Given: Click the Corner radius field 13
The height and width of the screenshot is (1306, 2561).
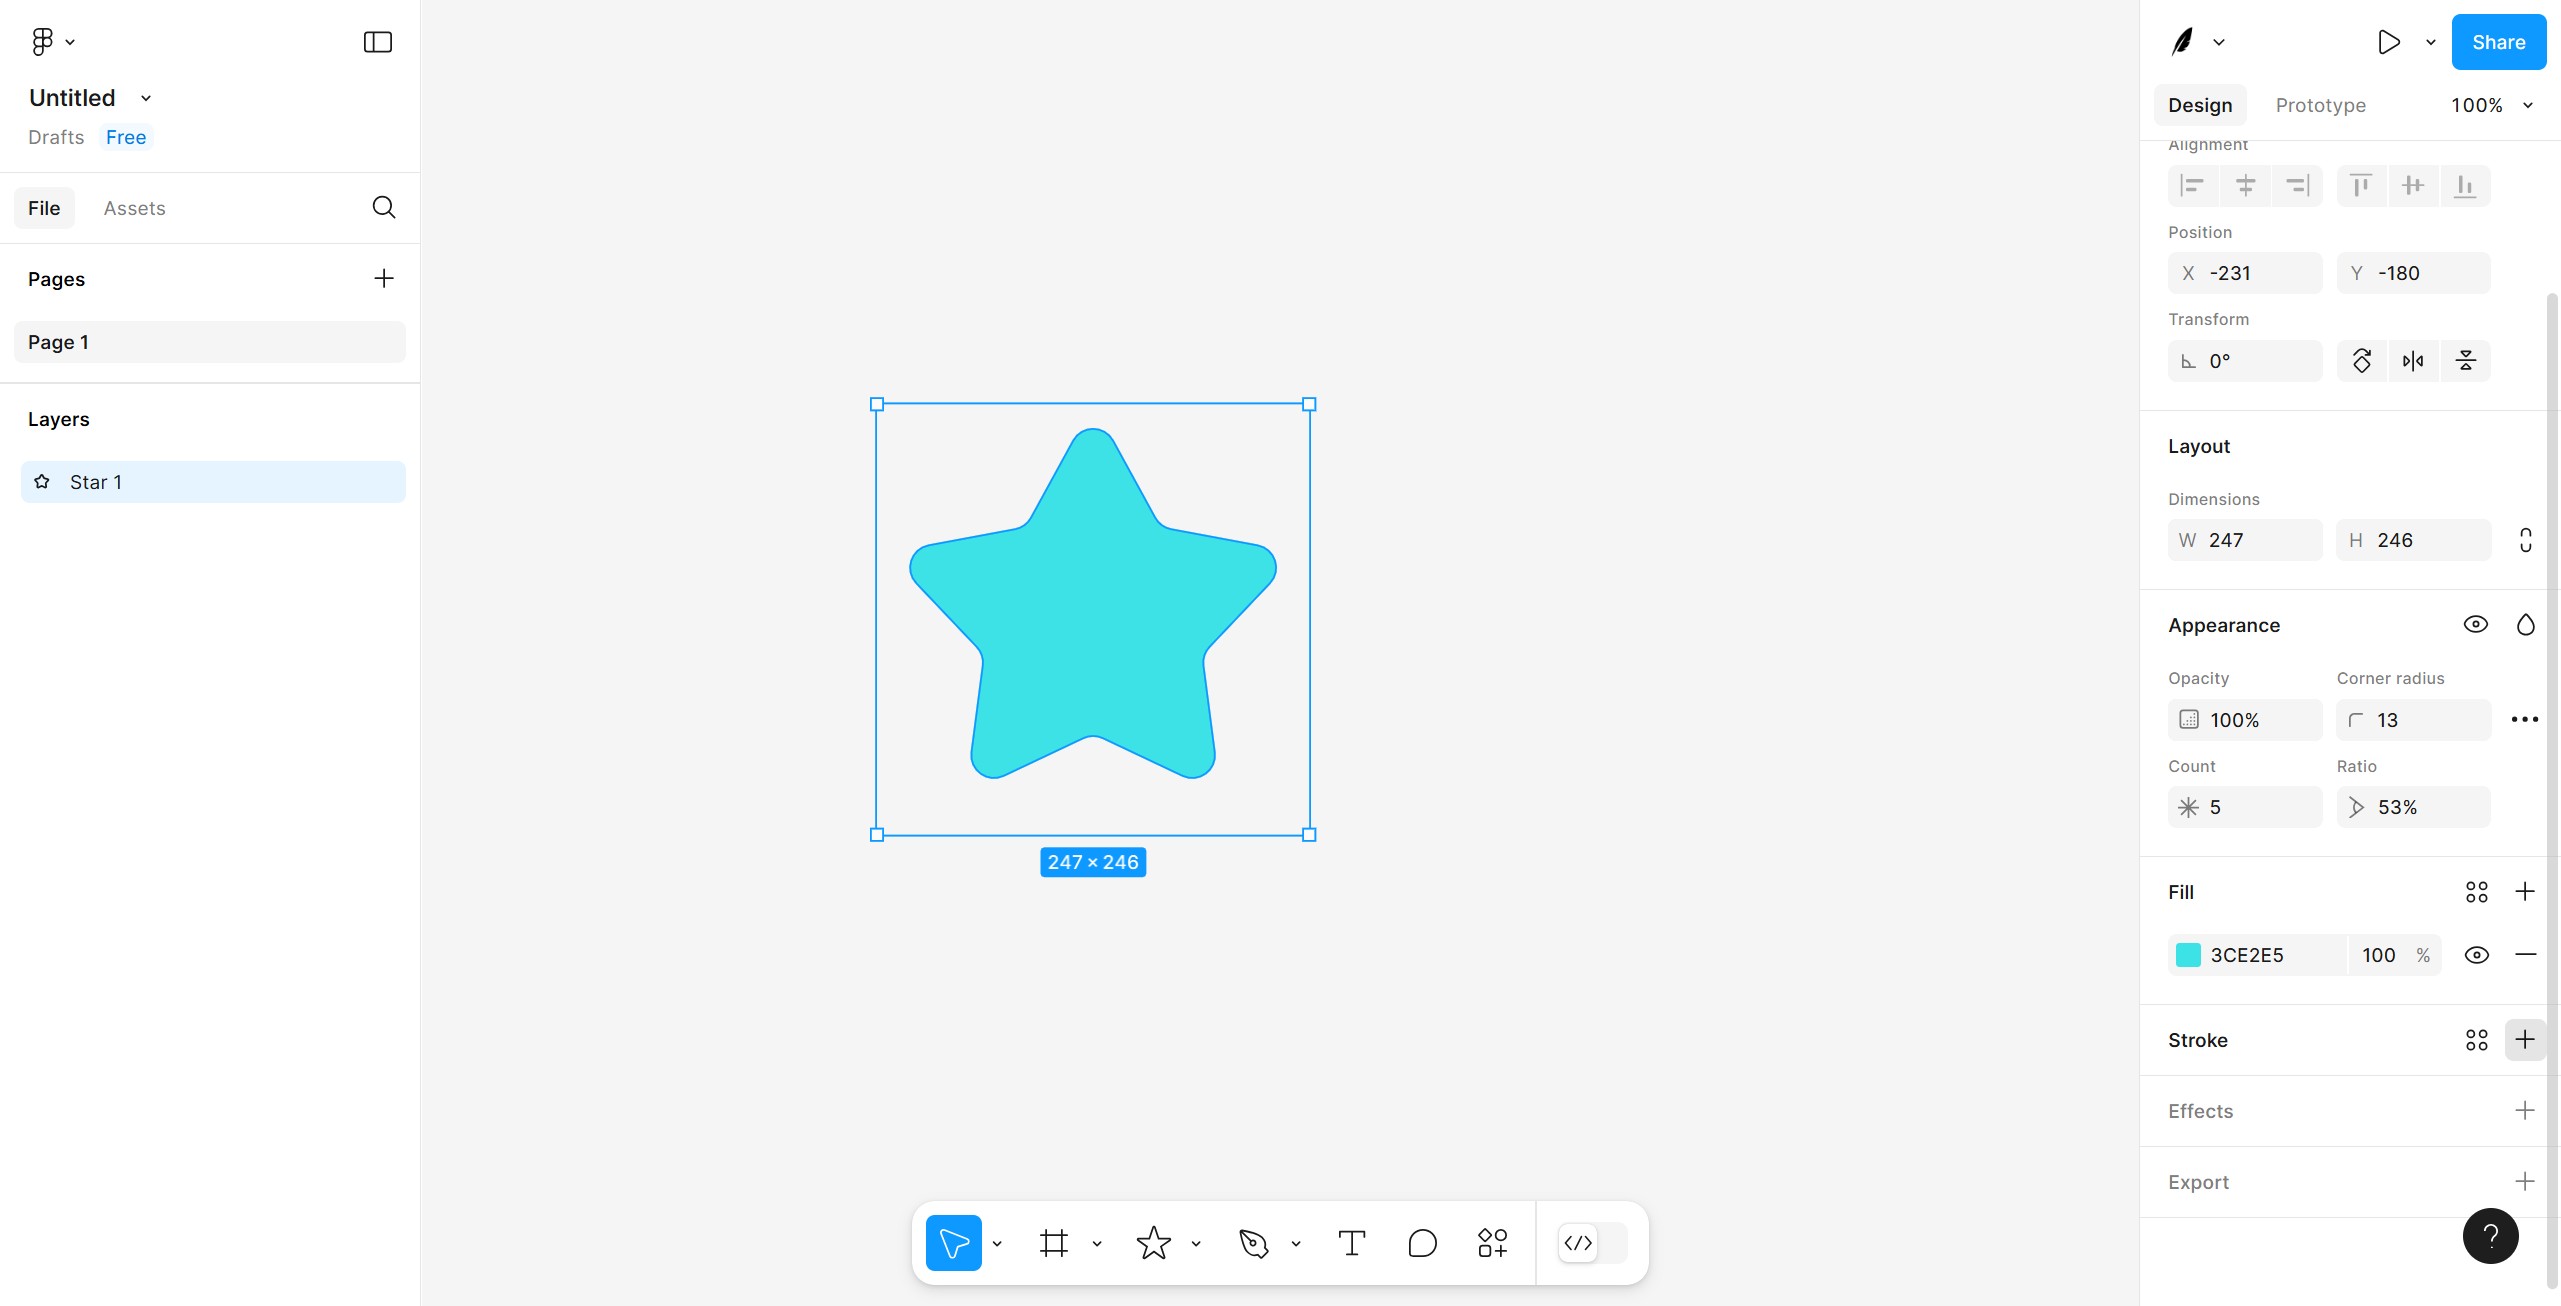Looking at the screenshot, I should pos(2413,720).
